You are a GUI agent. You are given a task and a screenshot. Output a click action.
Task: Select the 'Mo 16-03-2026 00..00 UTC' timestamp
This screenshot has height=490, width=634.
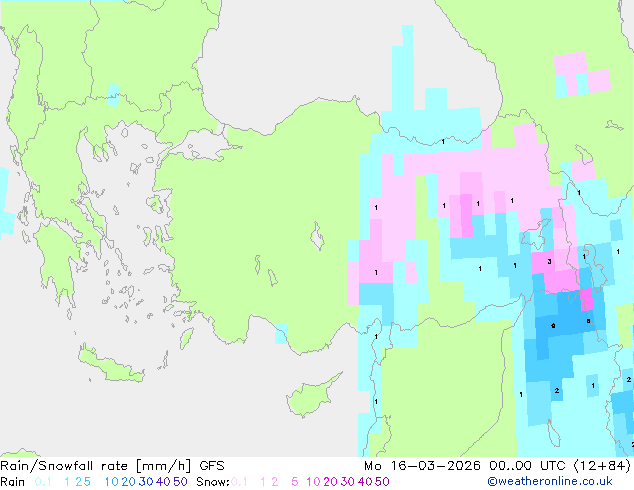pos(465,466)
